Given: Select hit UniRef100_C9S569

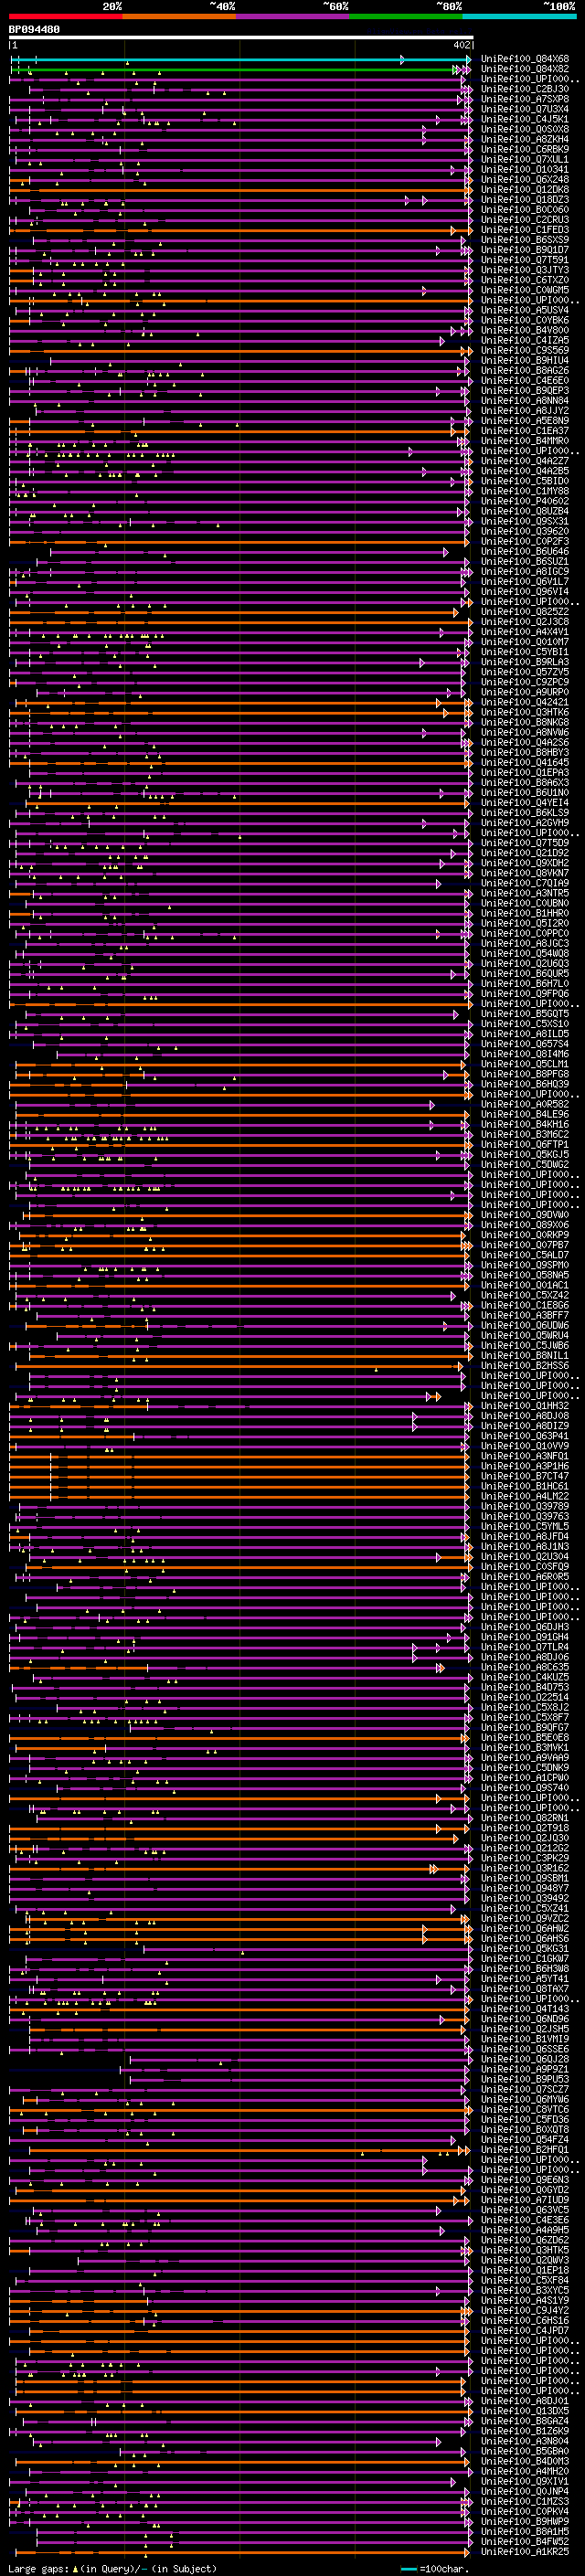Looking at the screenshot, I should pyautogui.click(x=525, y=351).
